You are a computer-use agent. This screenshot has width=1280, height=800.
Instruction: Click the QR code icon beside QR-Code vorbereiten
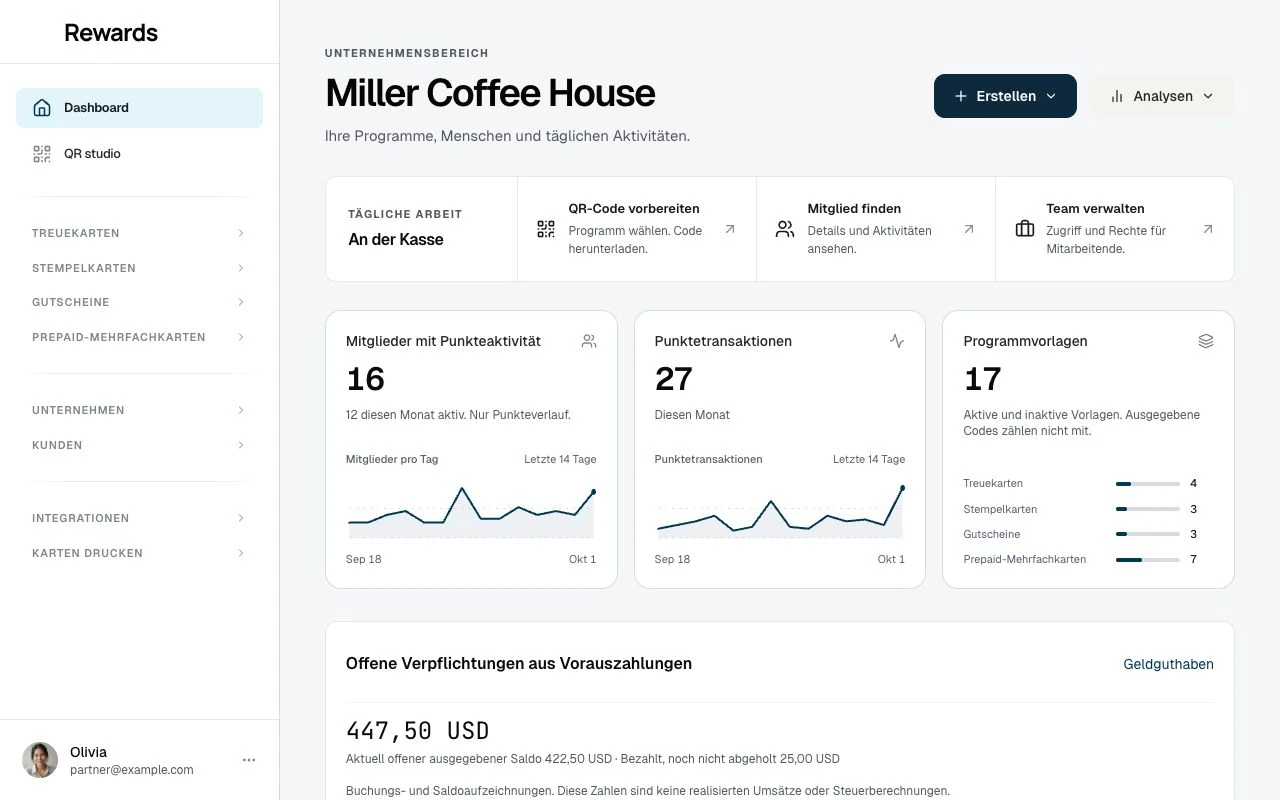pyautogui.click(x=546, y=229)
